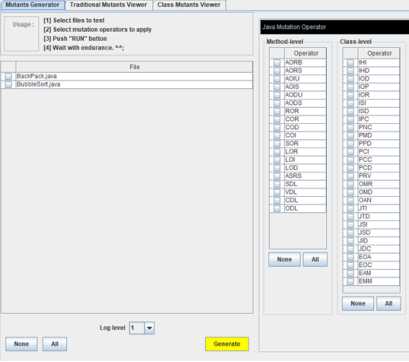The image size is (409, 362).
Task: Enable the AODS operator checkbox
Action: pos(277,103)
